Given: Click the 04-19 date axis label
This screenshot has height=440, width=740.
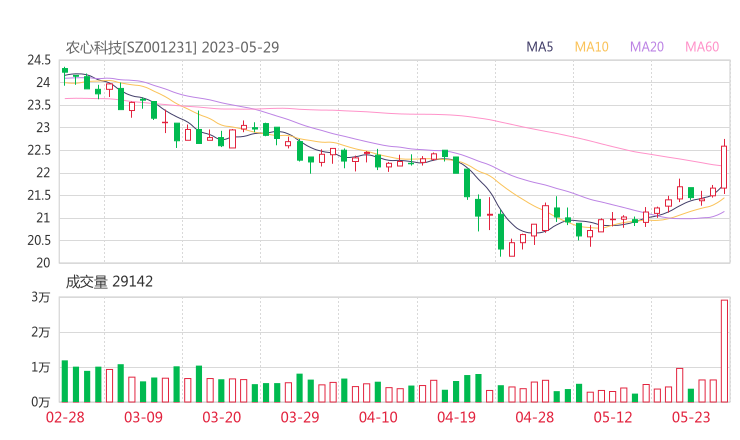Looking at the screenshot, I should click(456, 417).
